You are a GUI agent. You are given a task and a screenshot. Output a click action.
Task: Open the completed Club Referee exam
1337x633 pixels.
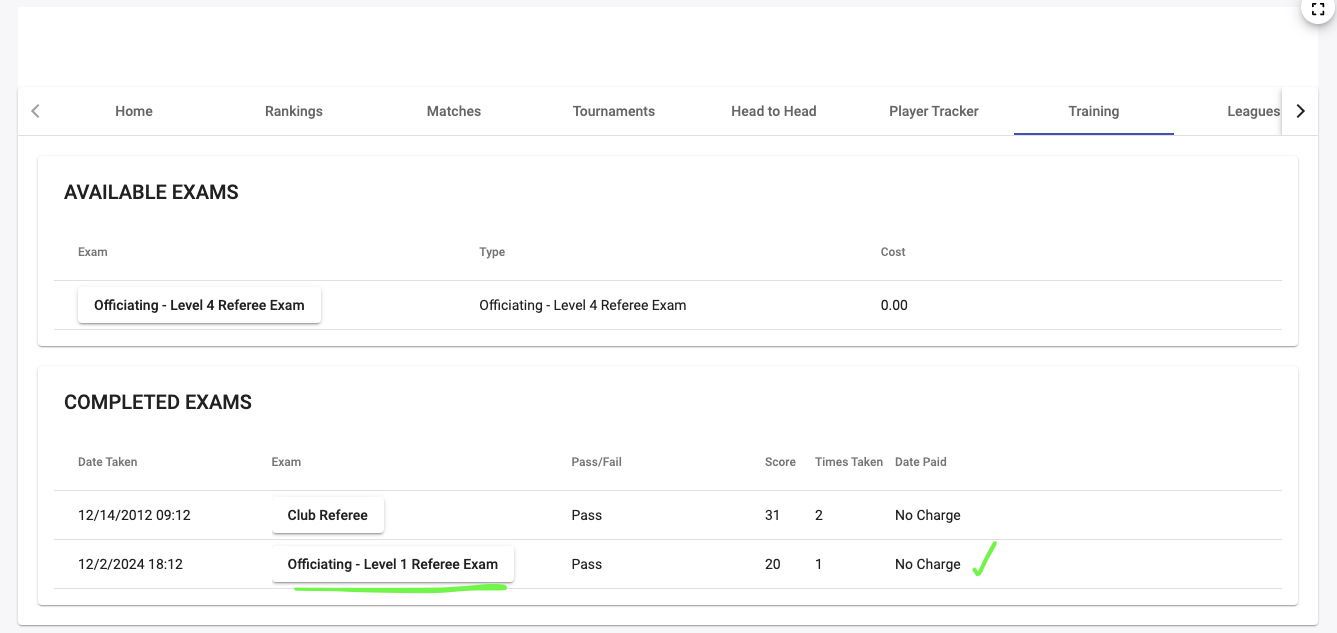[x=328, y=515]
